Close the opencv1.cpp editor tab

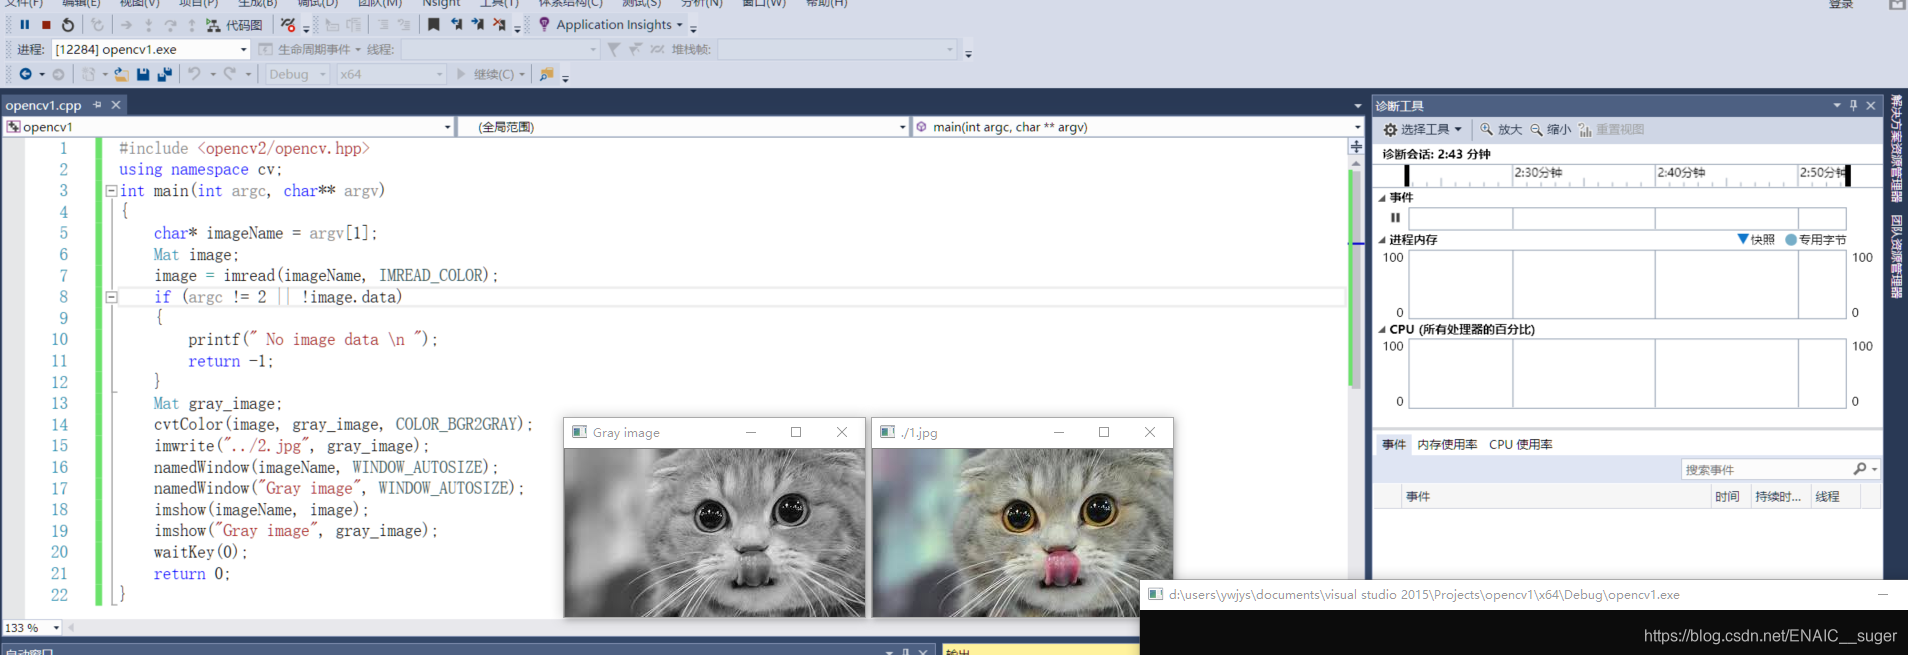(116, 104)
